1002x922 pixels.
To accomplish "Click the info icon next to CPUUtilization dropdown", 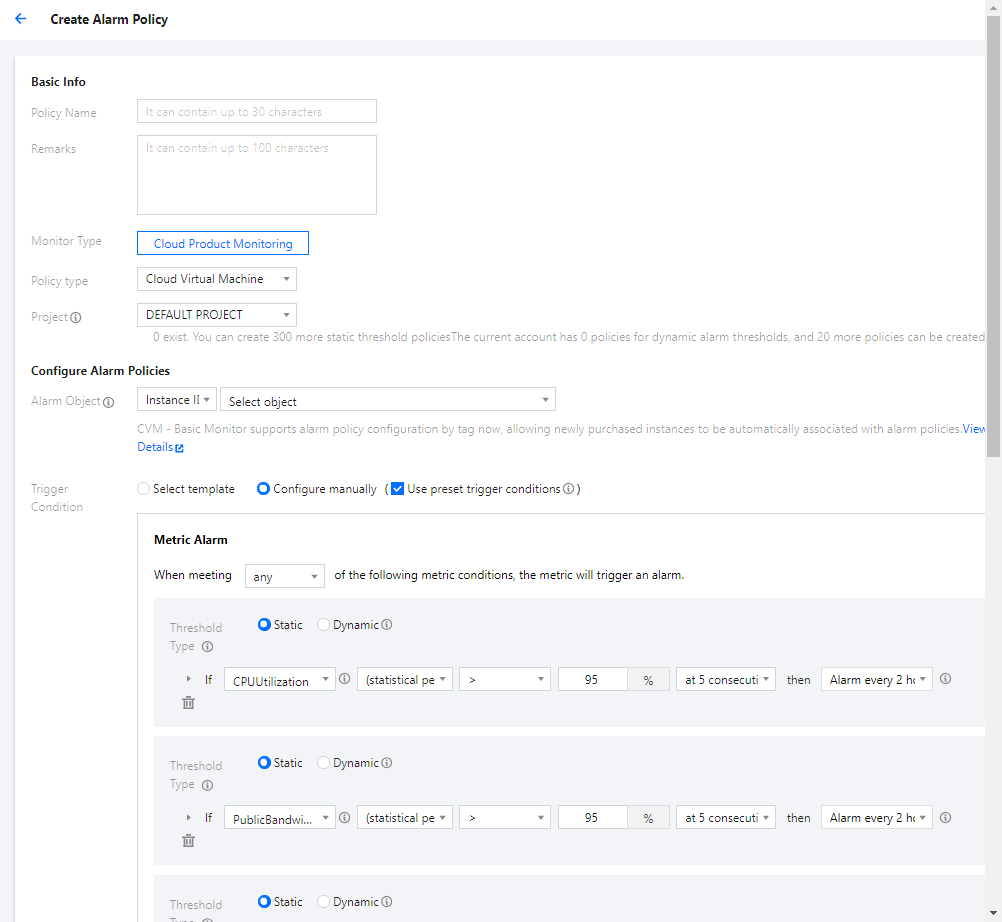I will click(344, 679).
